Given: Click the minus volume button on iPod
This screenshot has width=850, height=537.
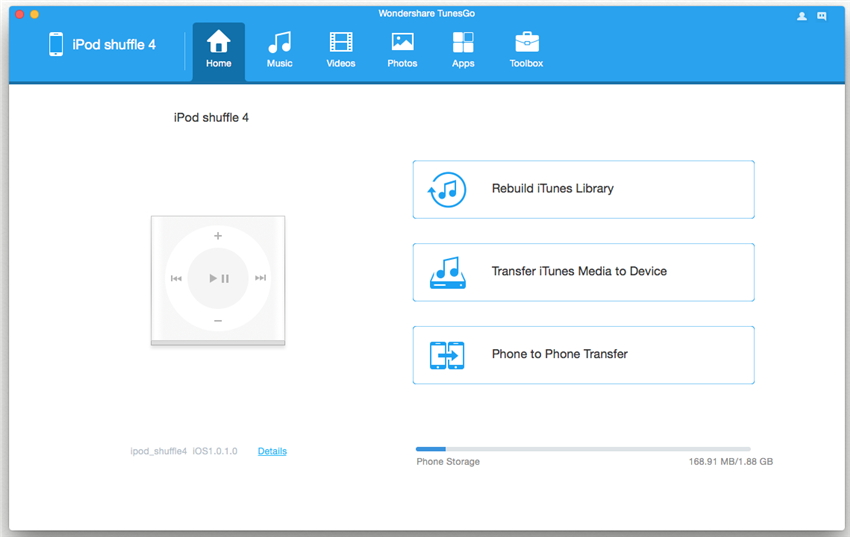Looking at the screenshot, I should point(218,321).
